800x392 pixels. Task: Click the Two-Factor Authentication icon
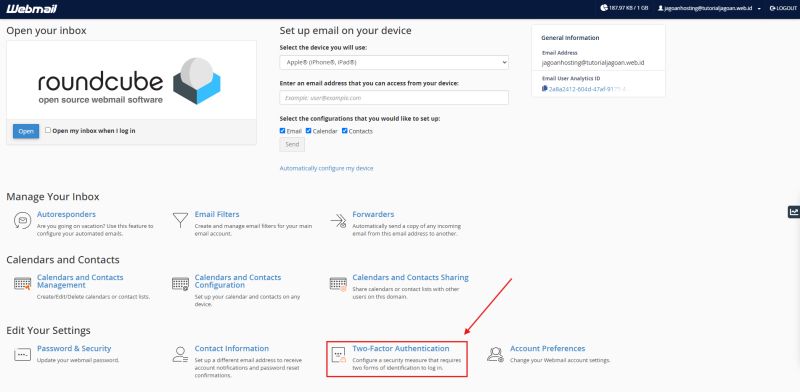pyautogui.click(x=339, y=355)
